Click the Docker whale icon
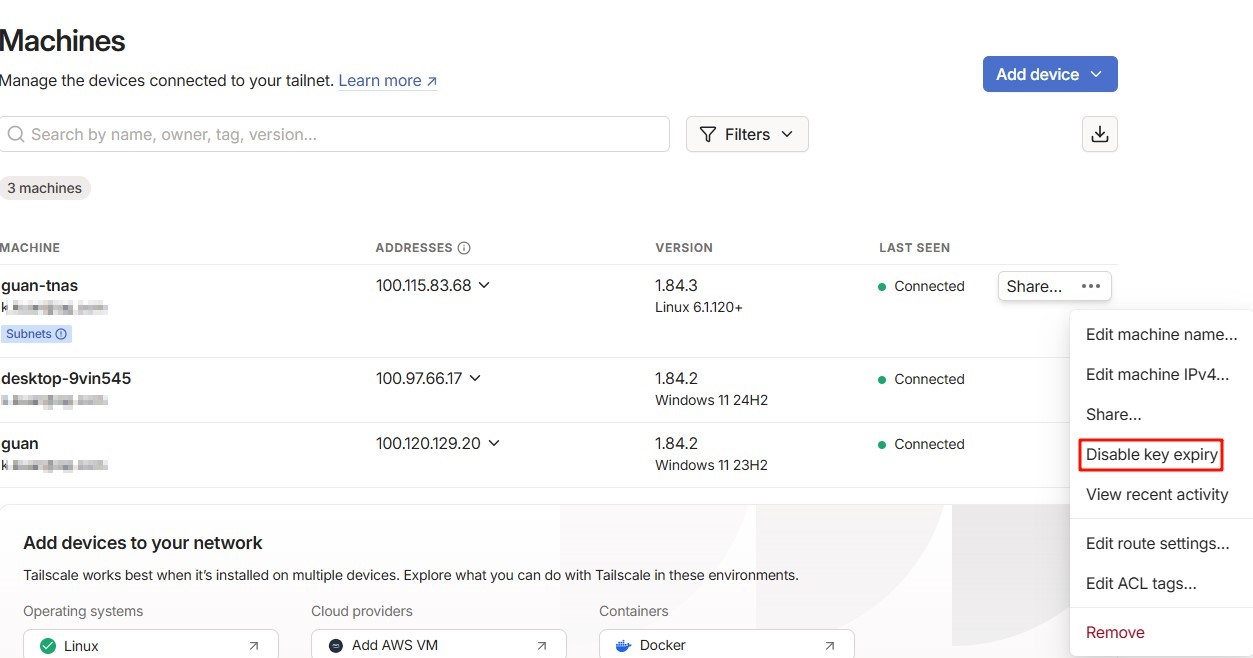The width and height of the screenshot is (1253, 658). (624, 646)
